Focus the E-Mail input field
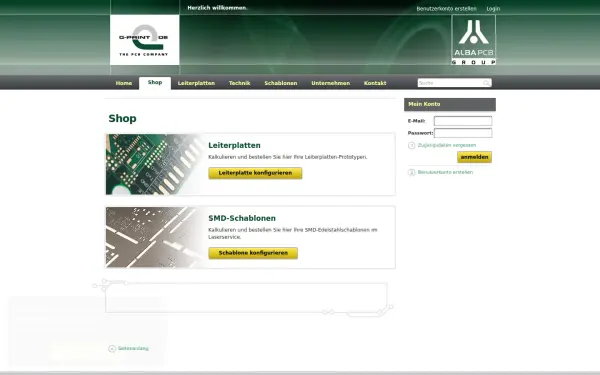Image resolution: width=600 pixels, height=375 pixels. (463, 121)
